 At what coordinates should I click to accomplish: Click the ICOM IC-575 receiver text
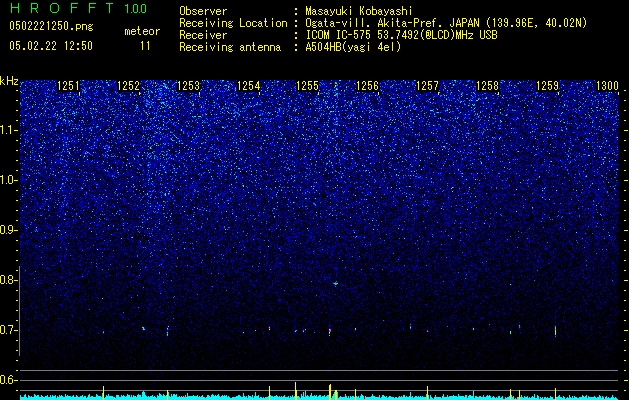point(402,35)
